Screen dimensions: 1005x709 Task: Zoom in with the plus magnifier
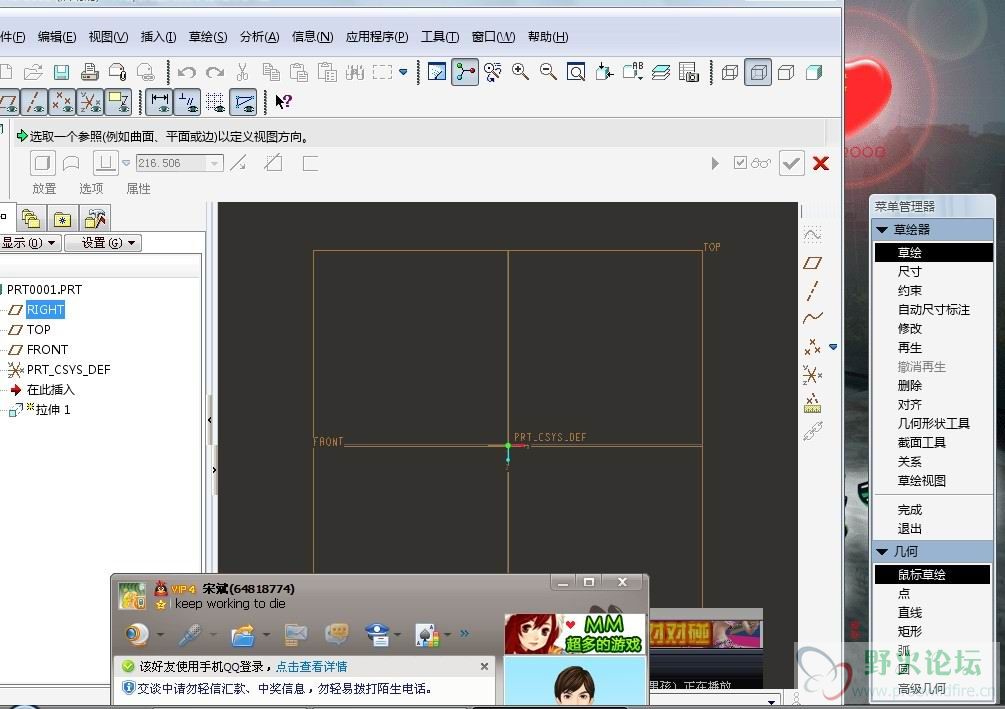tap(520, 72)
